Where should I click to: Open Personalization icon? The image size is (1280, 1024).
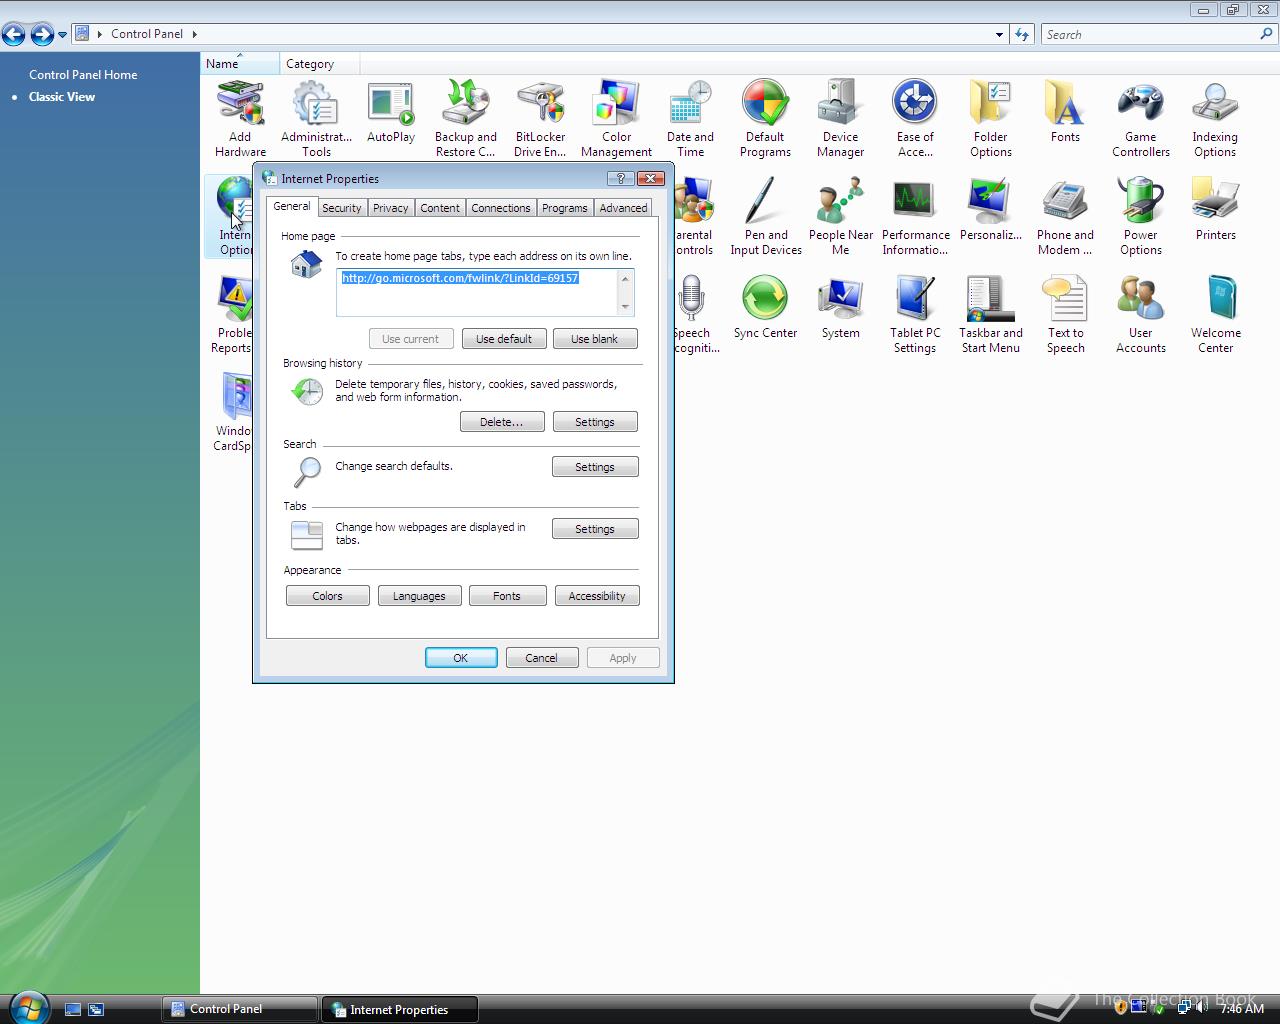pos(991,210)
